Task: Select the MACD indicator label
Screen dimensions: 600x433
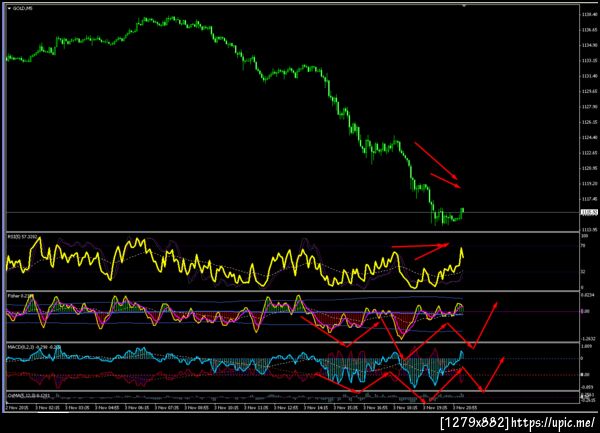Action: click(x=34, y=347)
